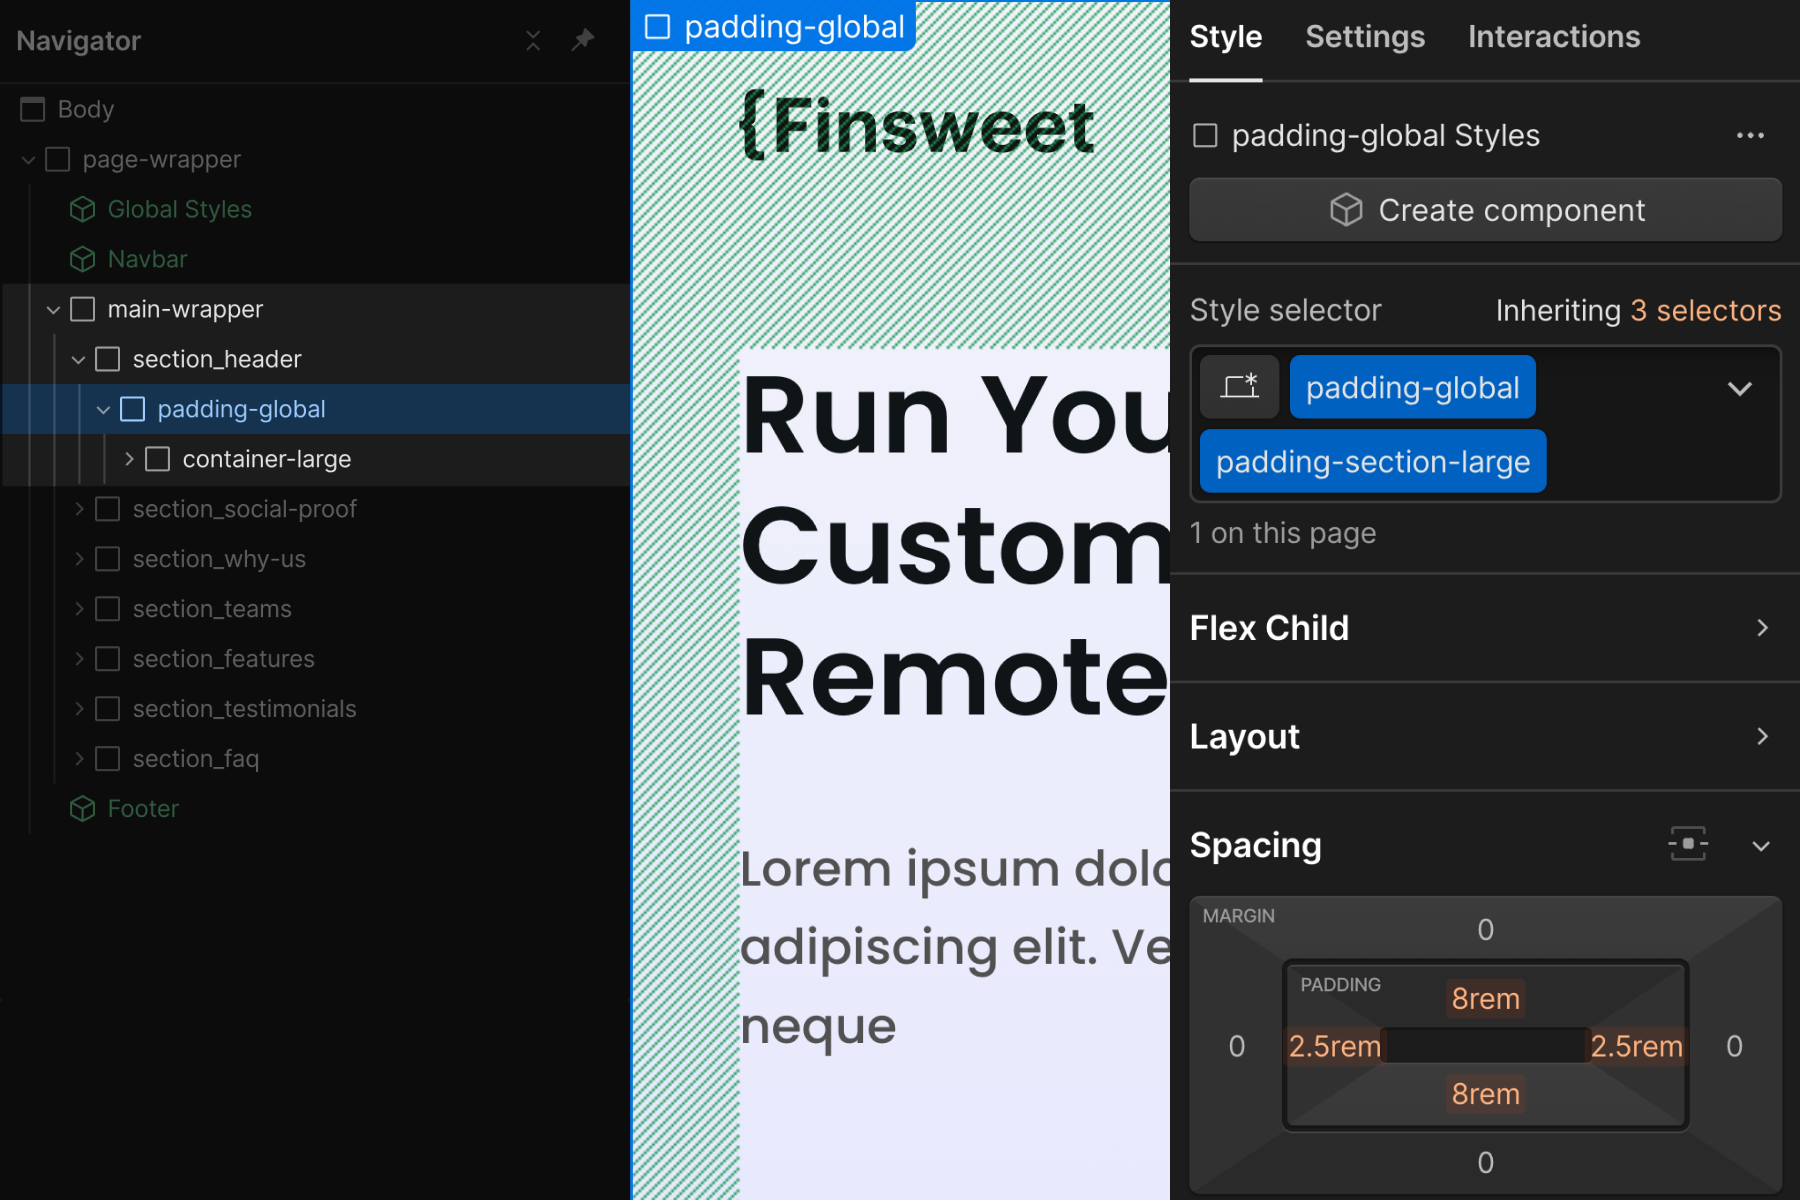Viewport: 1800px width, 1200px height.
Task: Expand the Layout section
Action: pos(1762,736)
